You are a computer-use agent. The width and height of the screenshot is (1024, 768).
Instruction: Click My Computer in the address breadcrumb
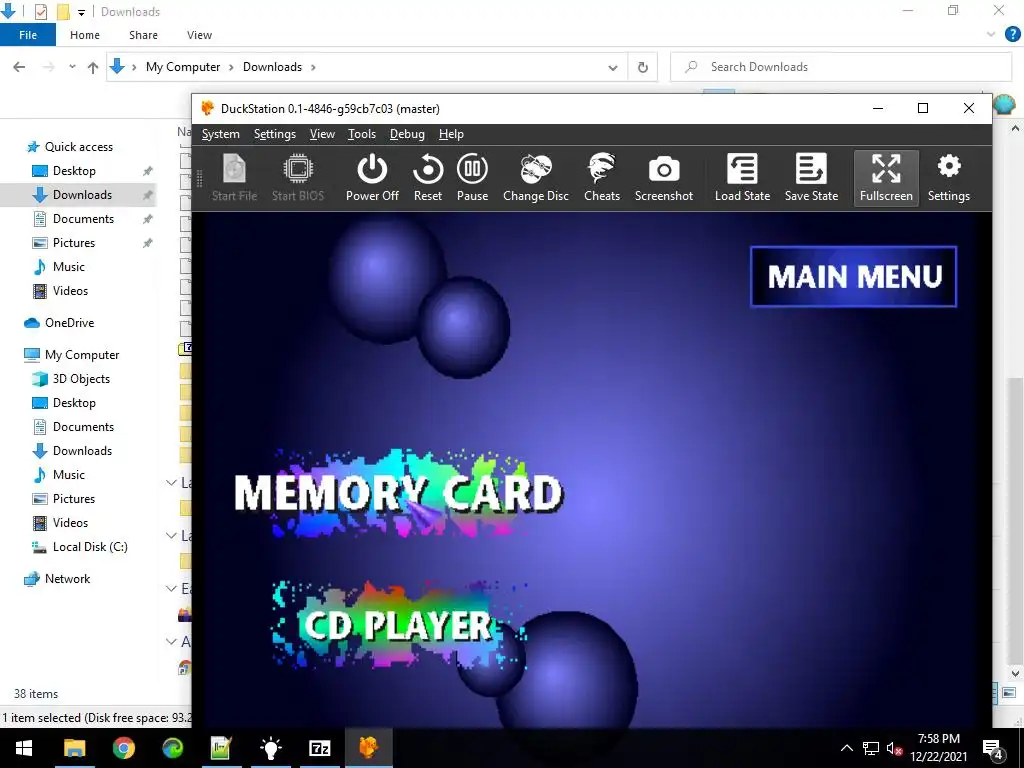click(183, 67)
